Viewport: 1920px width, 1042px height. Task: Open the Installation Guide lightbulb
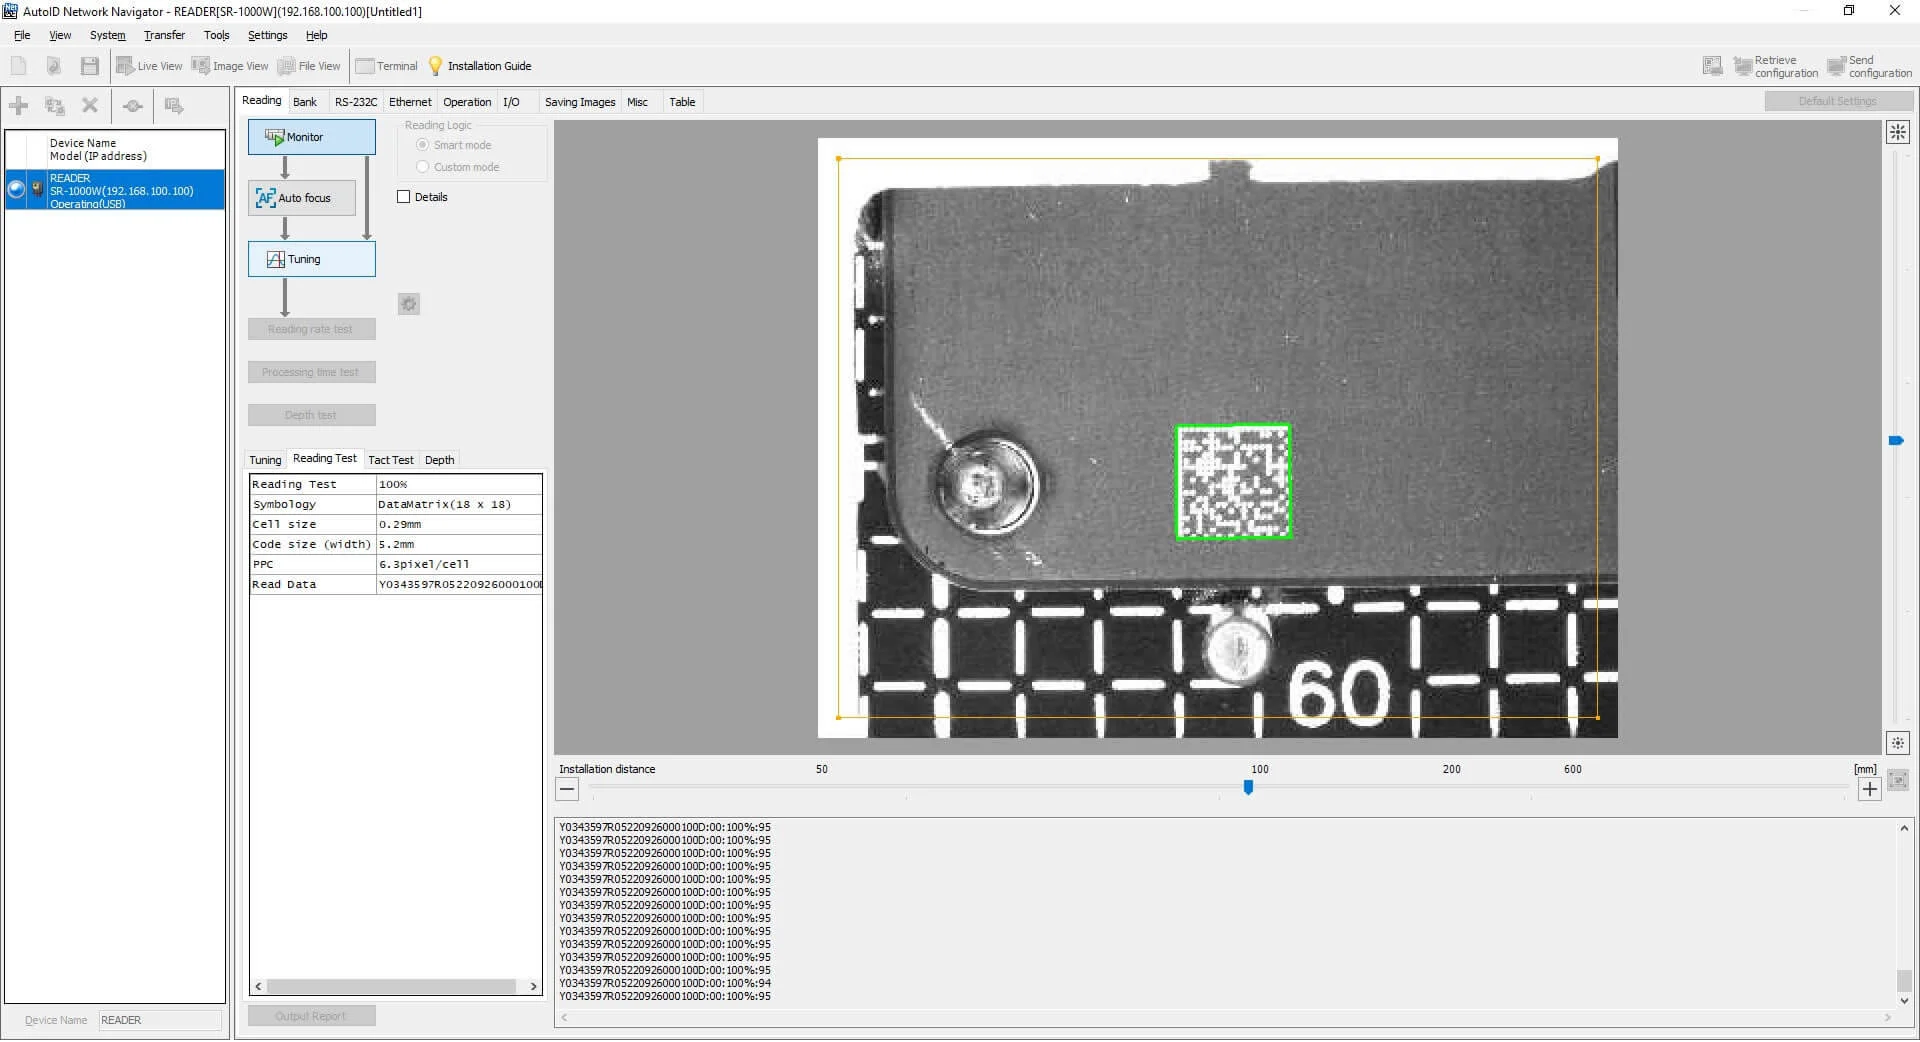(436, 66)
